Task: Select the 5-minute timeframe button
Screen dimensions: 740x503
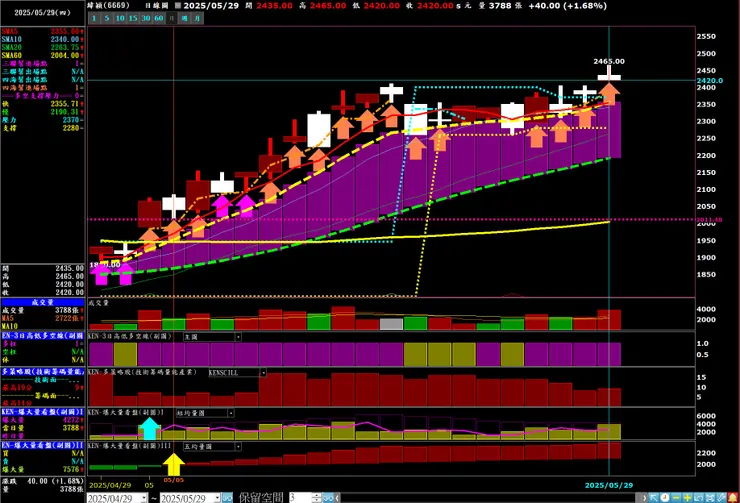Action: pyautogui.click(x=107, y=18)
